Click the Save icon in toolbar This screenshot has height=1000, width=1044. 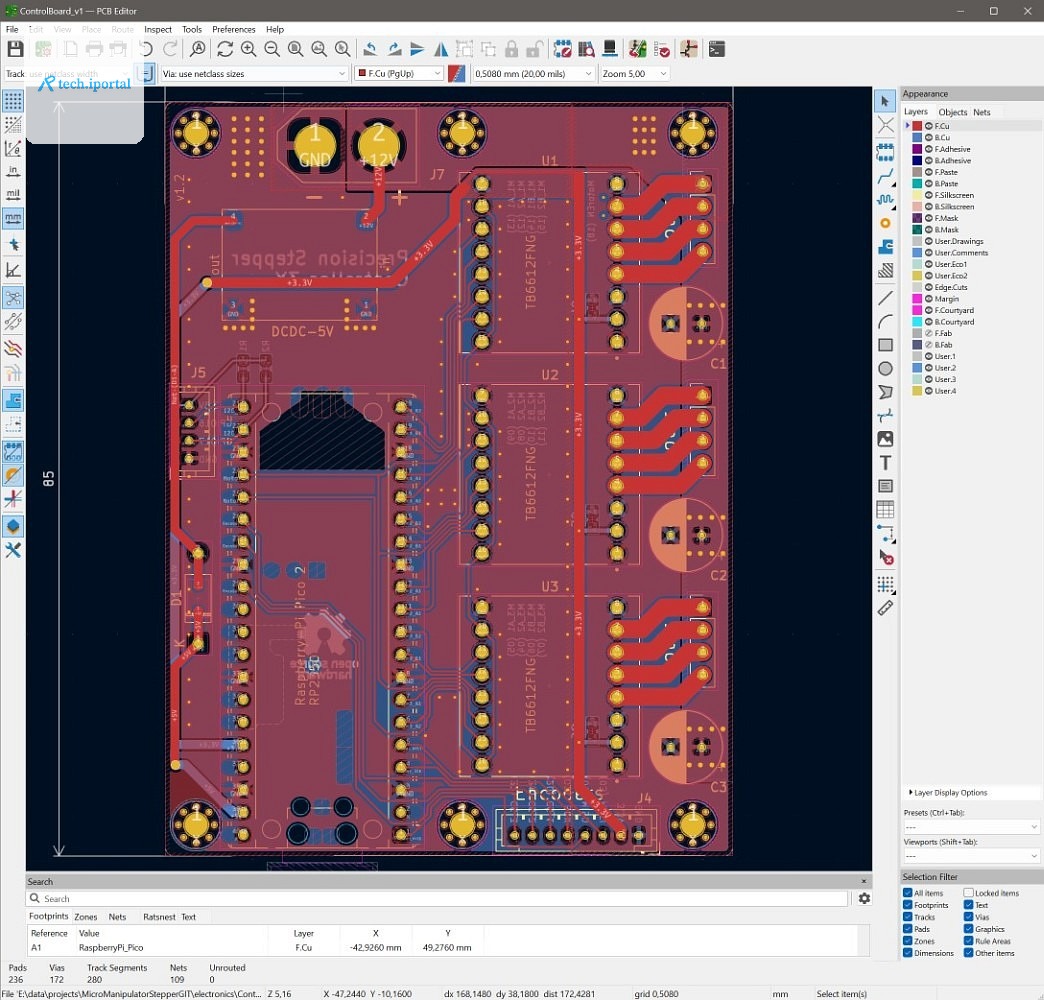click(x=15, y=49)
